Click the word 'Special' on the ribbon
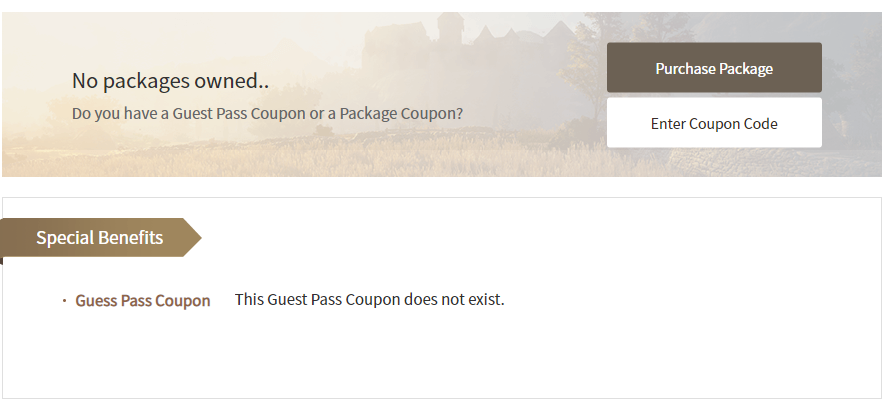This screenshot has width=884, height=405. point(65,237)
